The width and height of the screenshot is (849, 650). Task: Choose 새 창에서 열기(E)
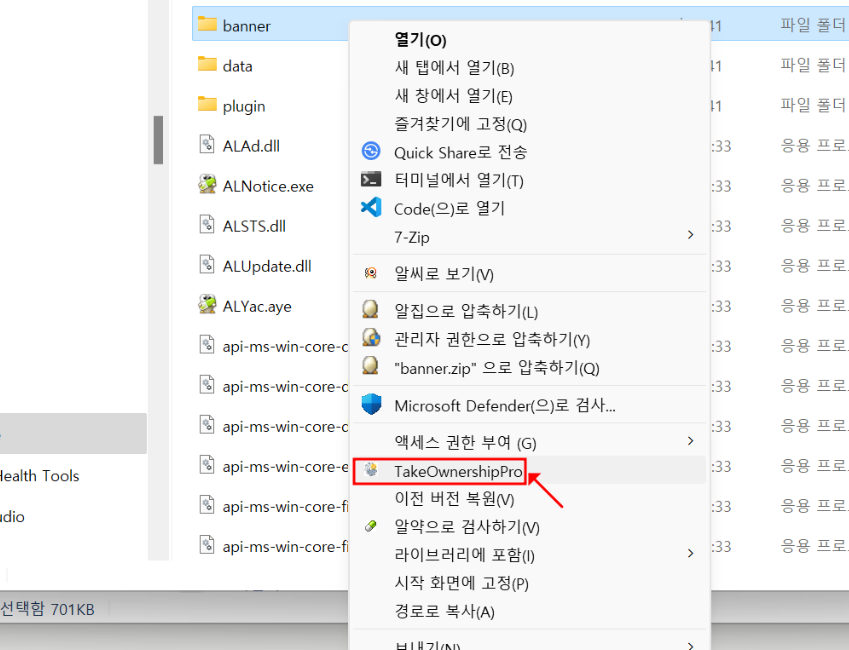click(x=530, y=96)
